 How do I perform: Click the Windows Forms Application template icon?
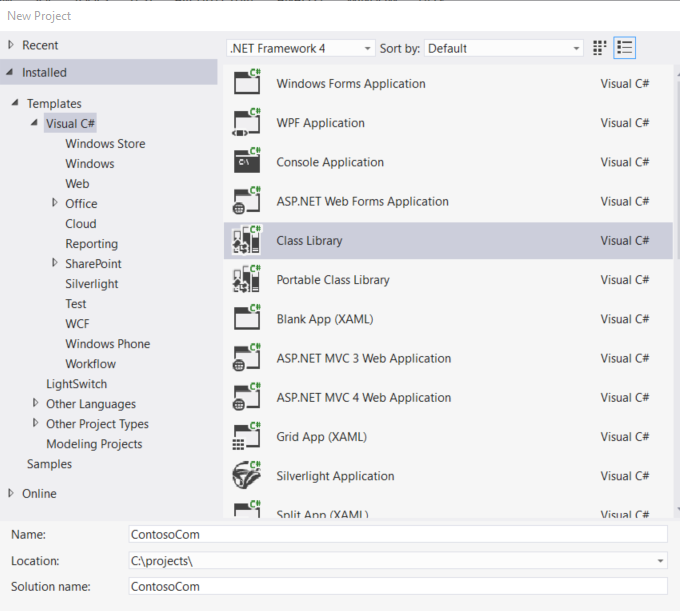click(246, 84)
